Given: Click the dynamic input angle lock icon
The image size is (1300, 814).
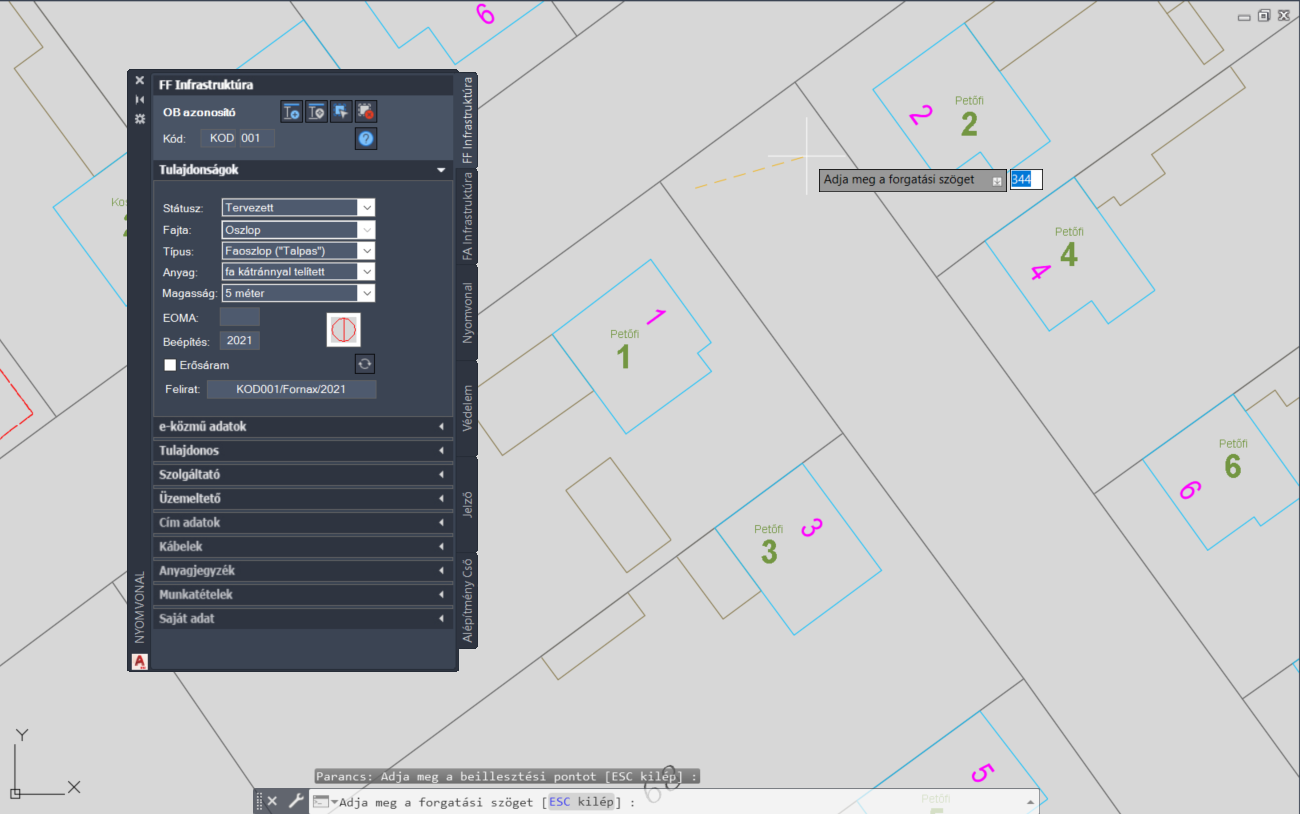Looking at the screenshot, I should 997,181.
